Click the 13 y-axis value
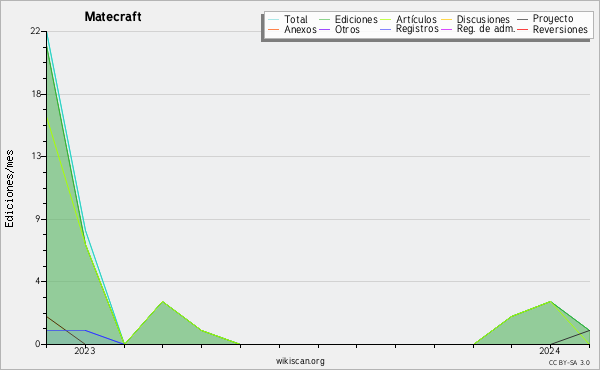 tap(36, 156)
